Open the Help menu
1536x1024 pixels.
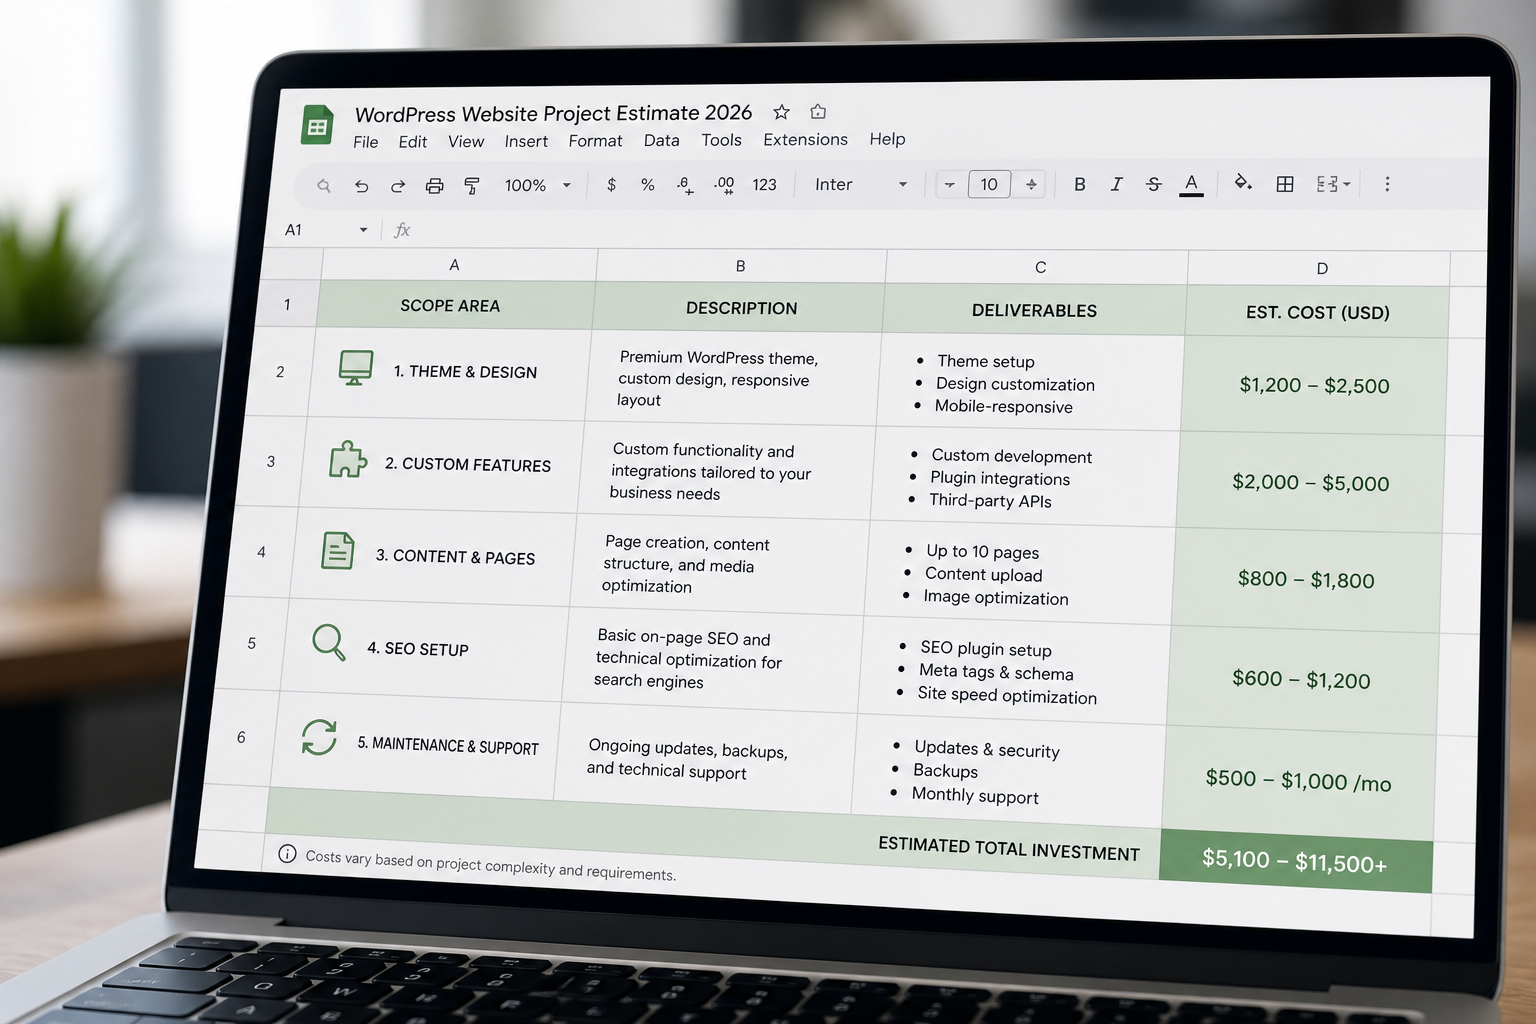pos(887,139)
